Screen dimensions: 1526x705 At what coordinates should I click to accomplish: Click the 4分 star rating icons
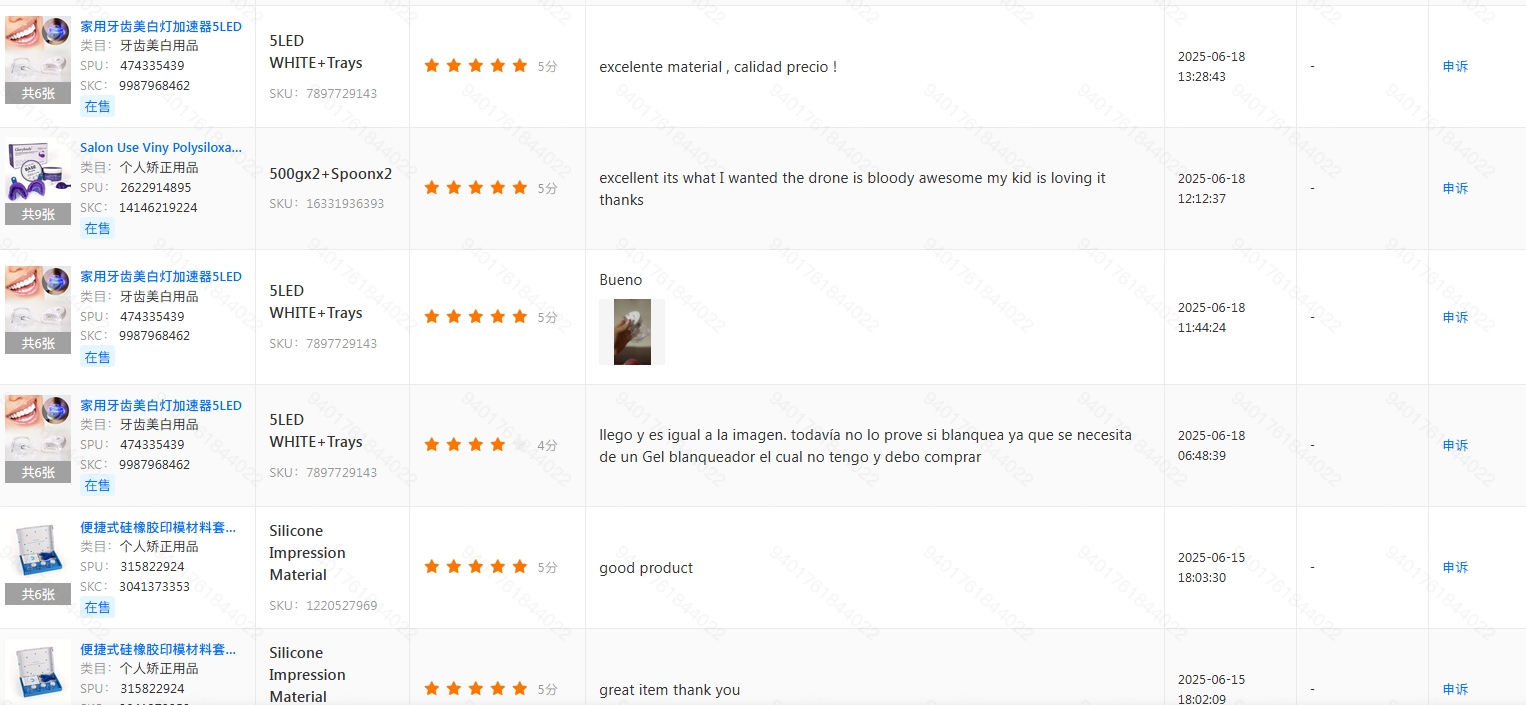pyautogui.click(x=475, y=445)
